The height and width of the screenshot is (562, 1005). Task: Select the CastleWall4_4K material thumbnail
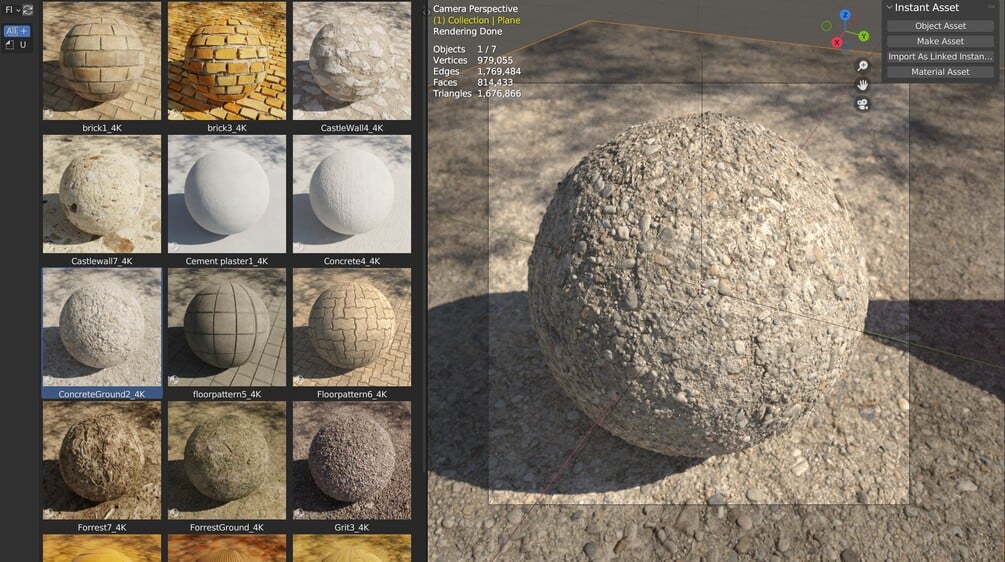click(352, 61)
